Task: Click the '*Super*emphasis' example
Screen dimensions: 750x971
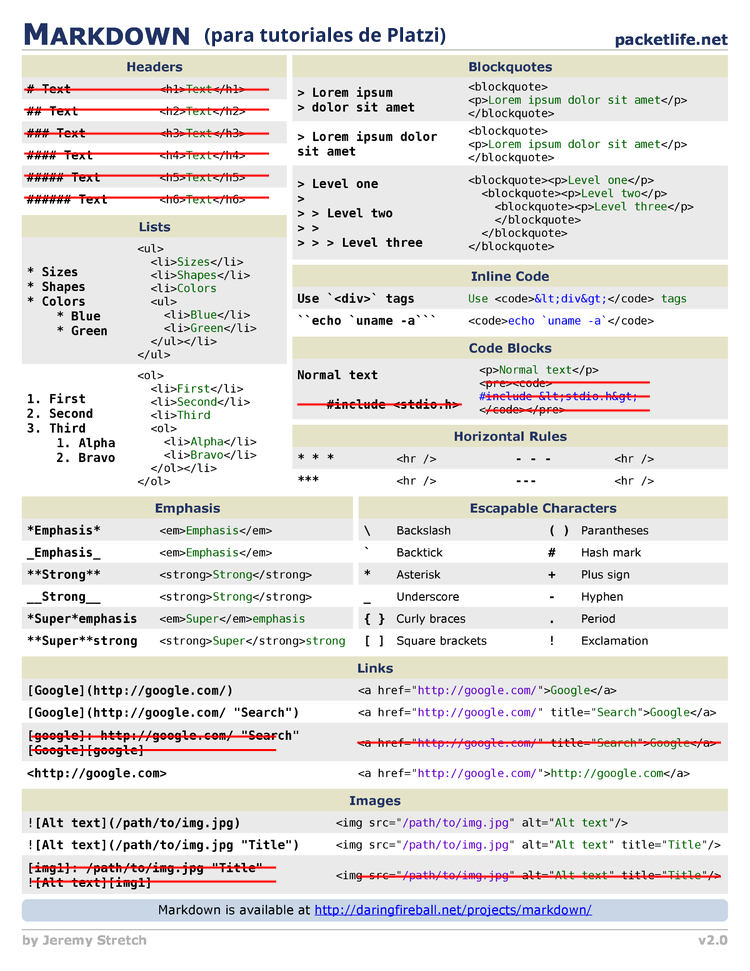Action: pos(82,619)
